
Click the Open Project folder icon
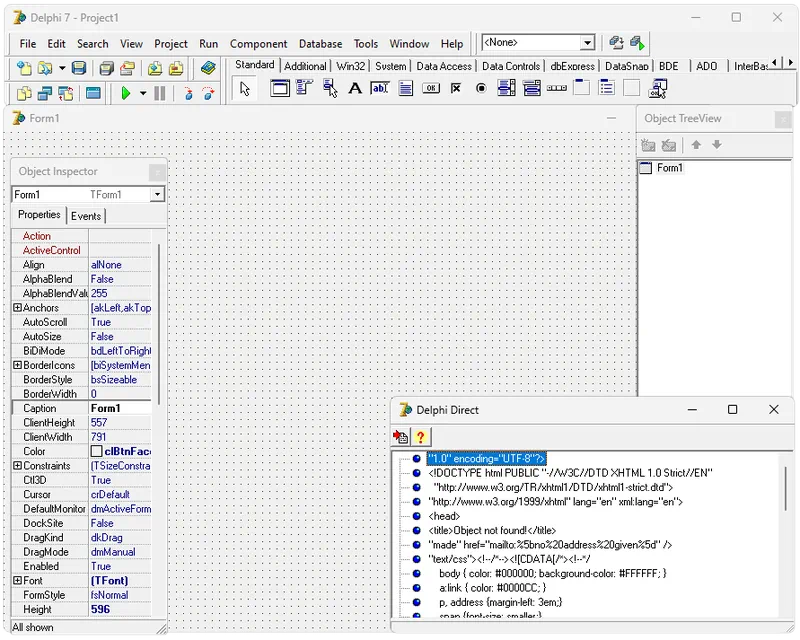[x=128, y=68]
